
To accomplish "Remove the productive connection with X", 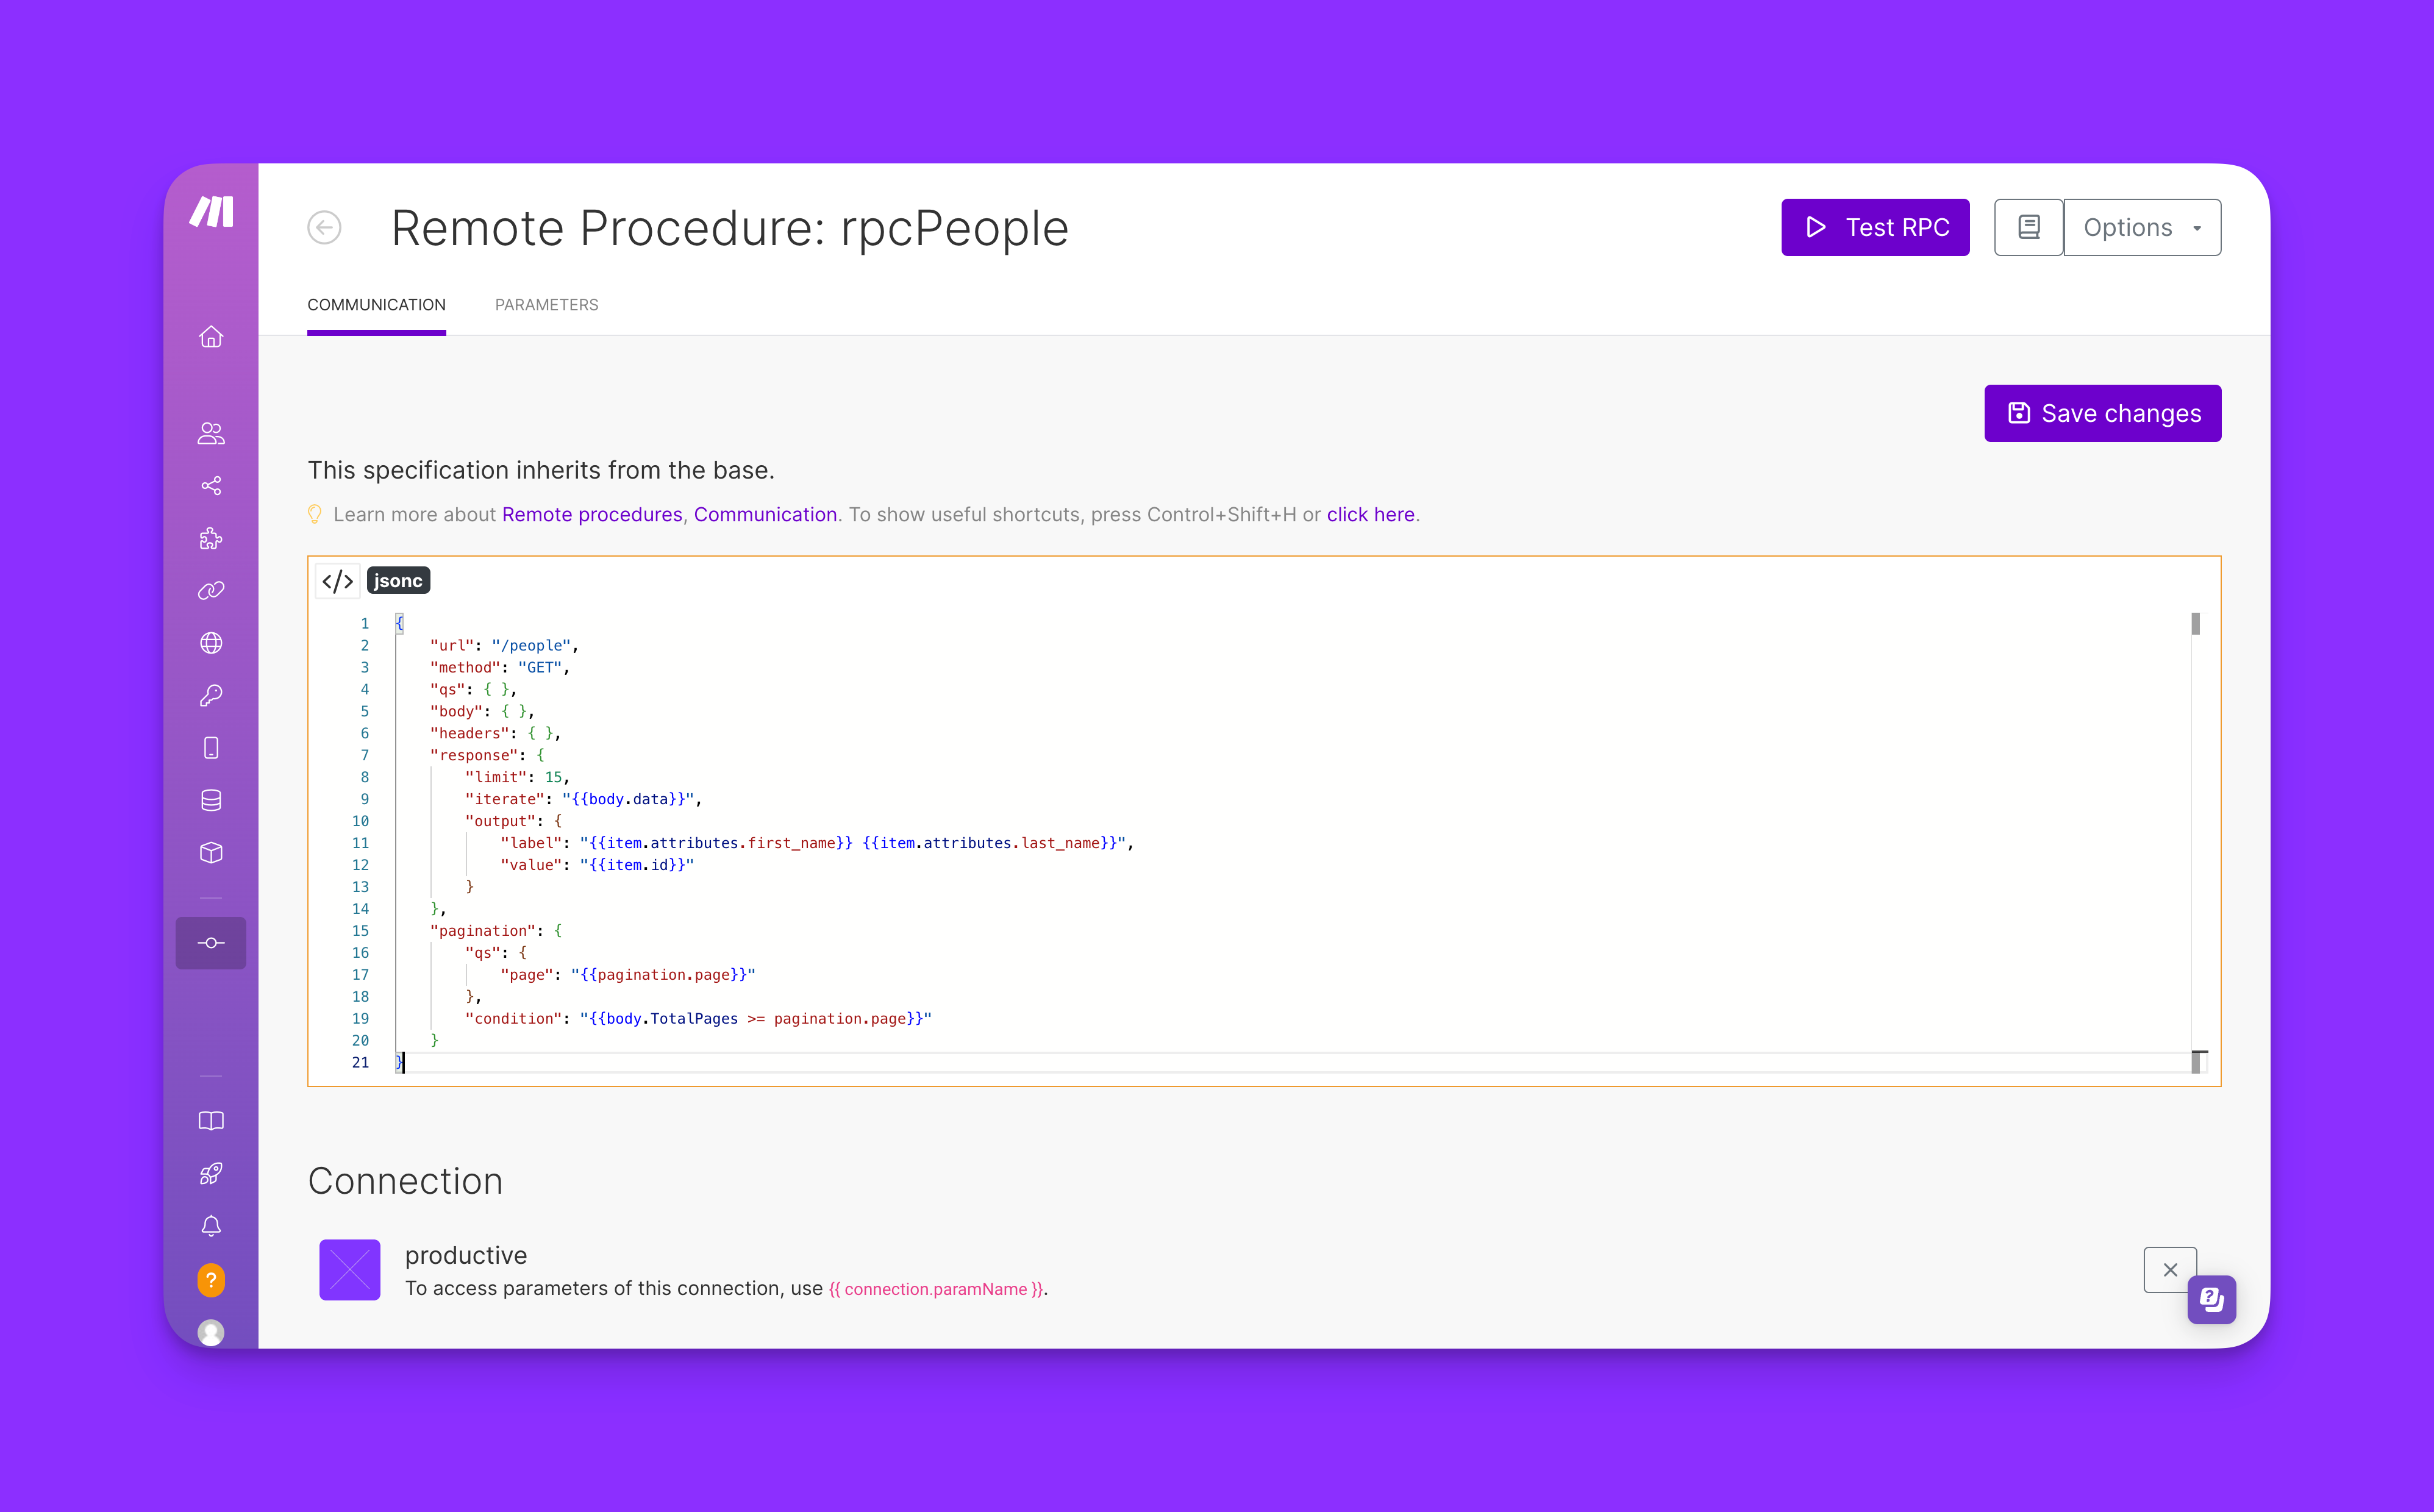I will click(x=2169, y=1270).
